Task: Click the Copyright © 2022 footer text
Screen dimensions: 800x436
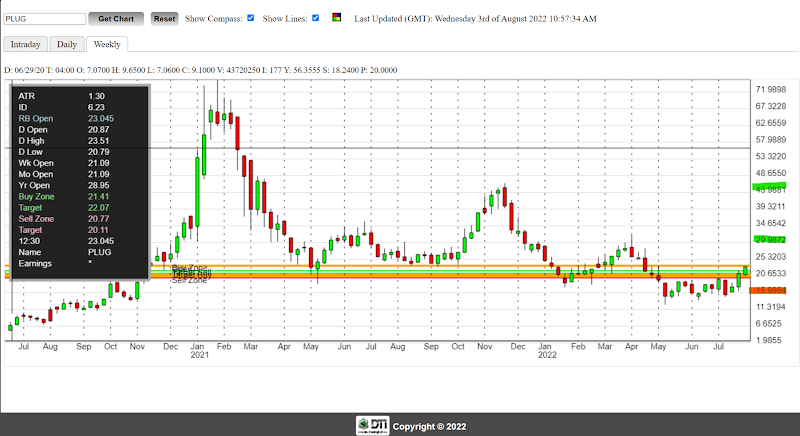Action: pyautogui.click(x=430, y=427)
